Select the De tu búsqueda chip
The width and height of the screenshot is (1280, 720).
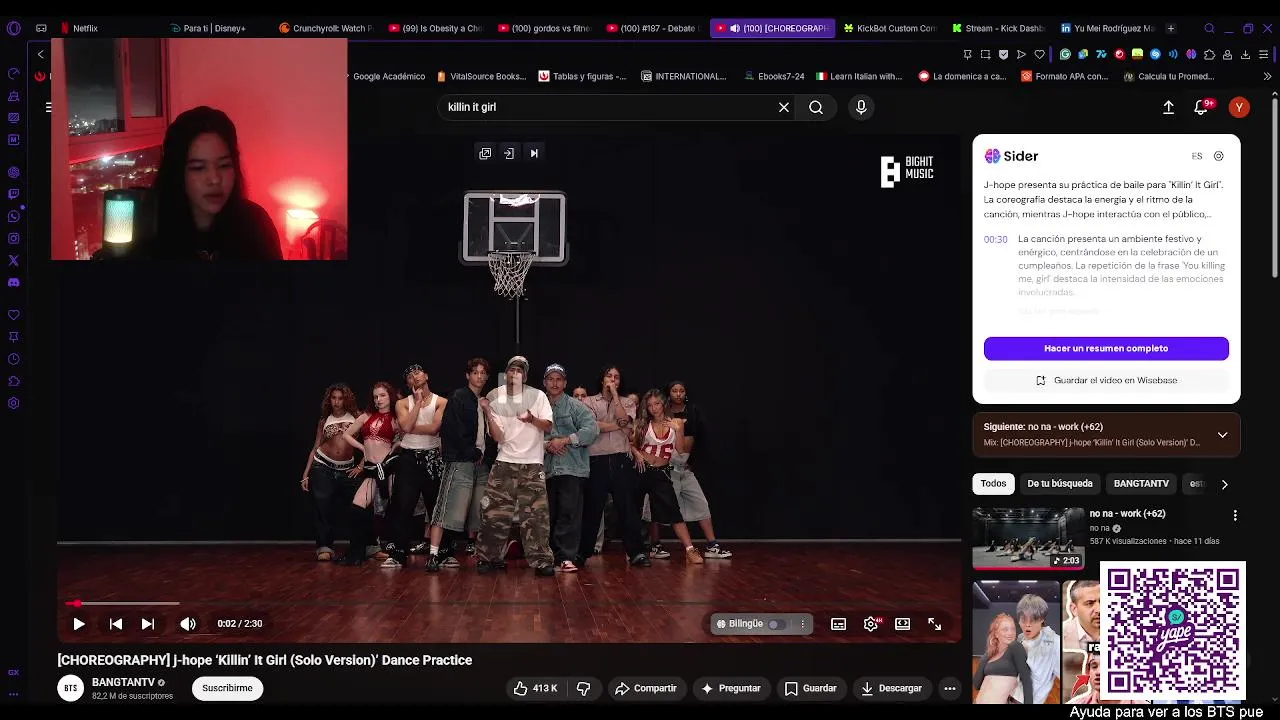tap(1060, 484)
